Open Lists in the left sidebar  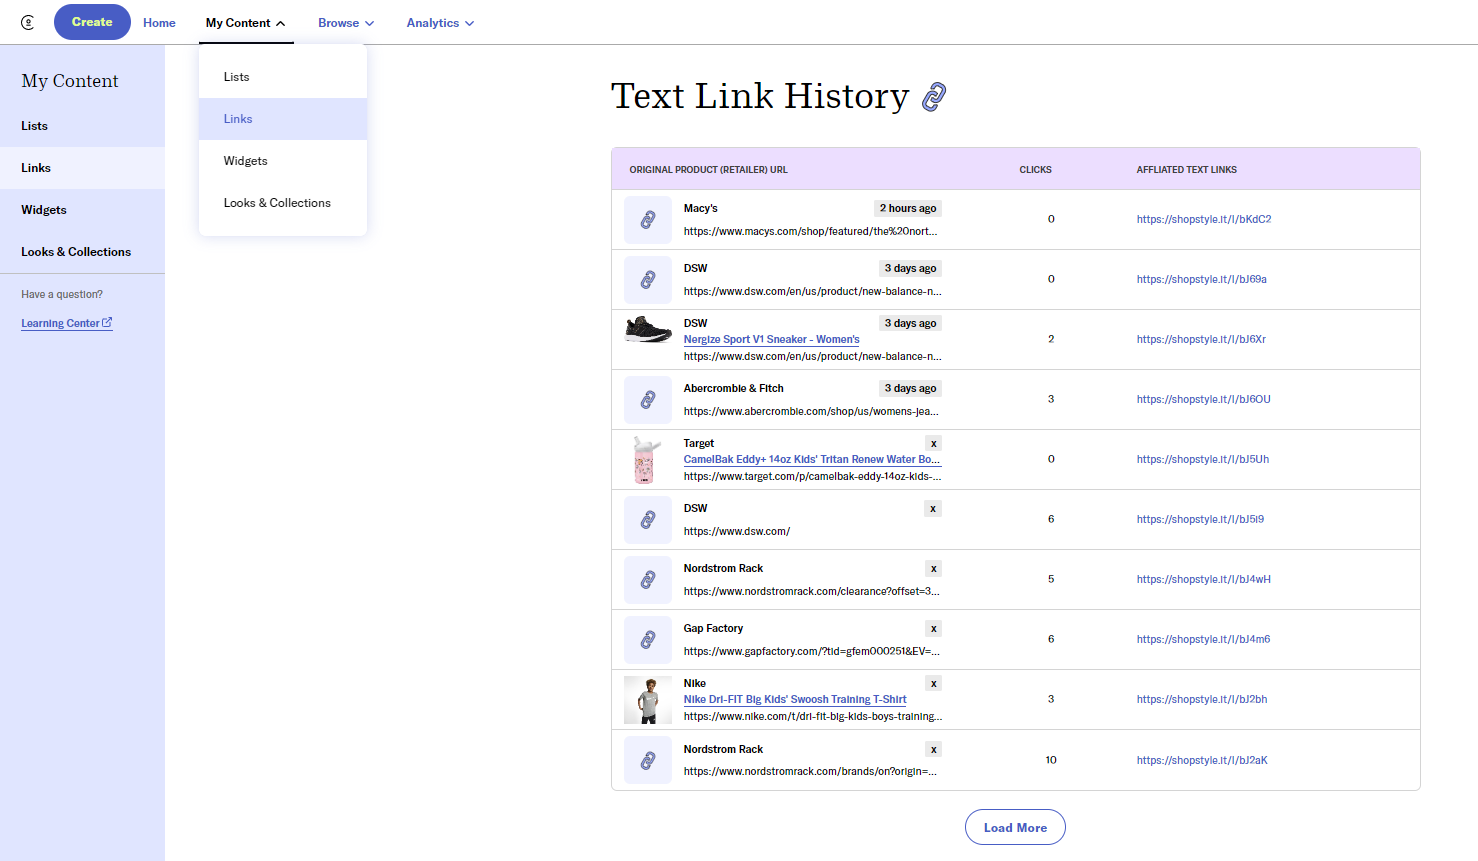point(82,126)
